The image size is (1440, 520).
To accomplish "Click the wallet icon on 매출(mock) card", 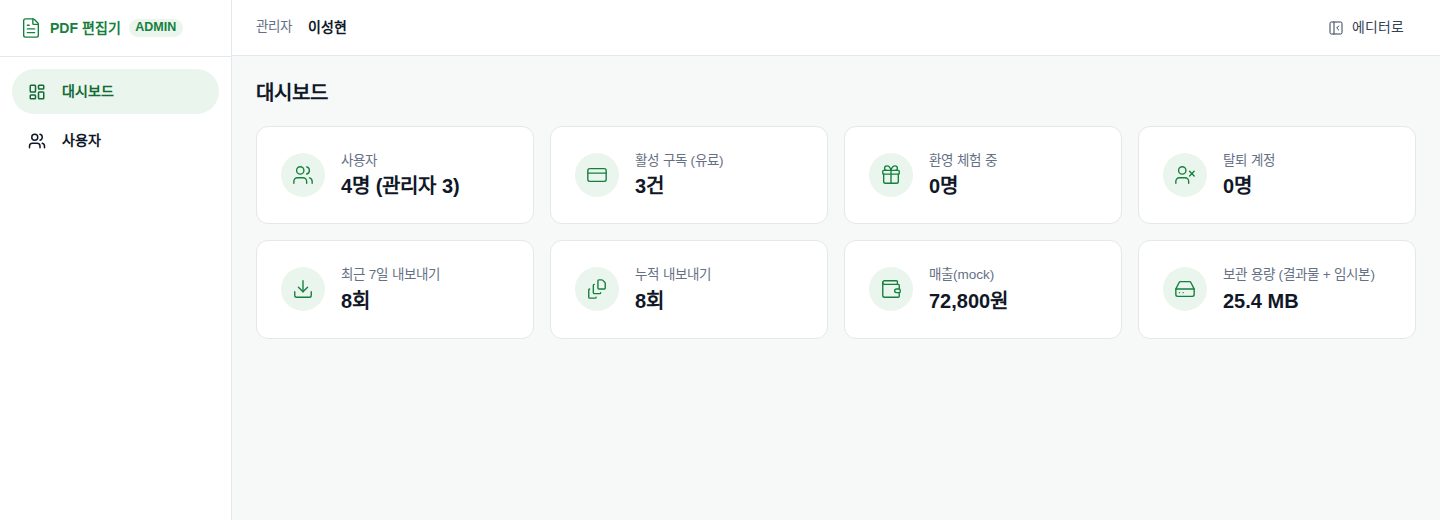I will [x=891, y=289].
